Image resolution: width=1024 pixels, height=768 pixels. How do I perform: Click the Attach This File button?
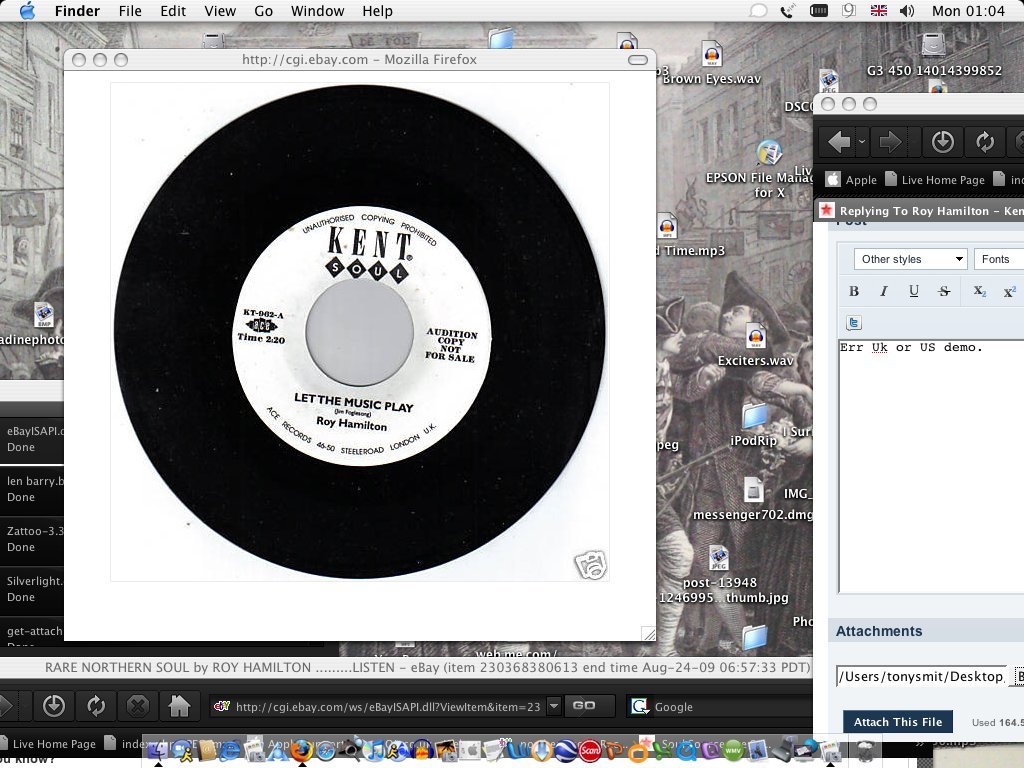click(x=898, y=722)
